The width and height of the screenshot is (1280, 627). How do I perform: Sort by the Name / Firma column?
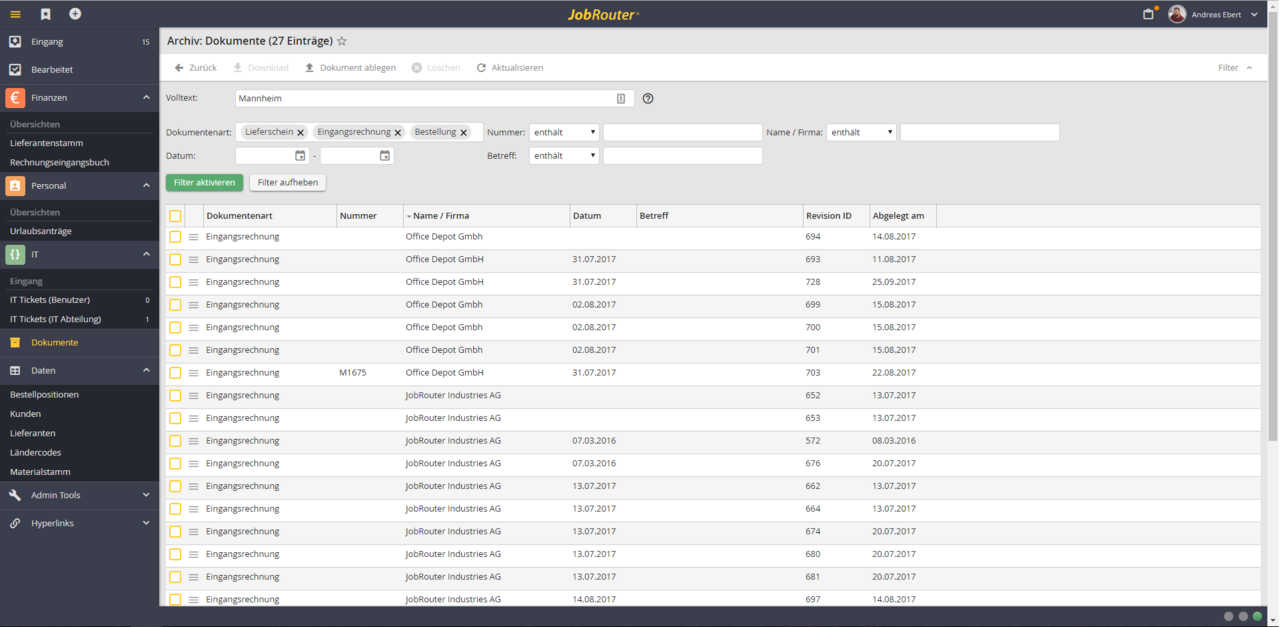coord(441,216)
